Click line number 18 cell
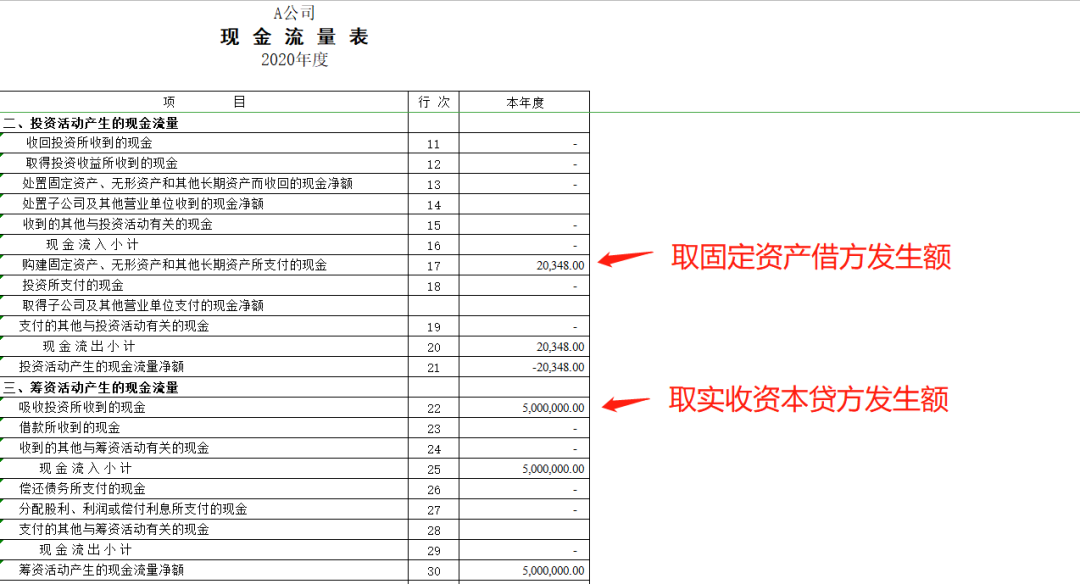The height and width of the screenshot is (584, 1080). 433,286
